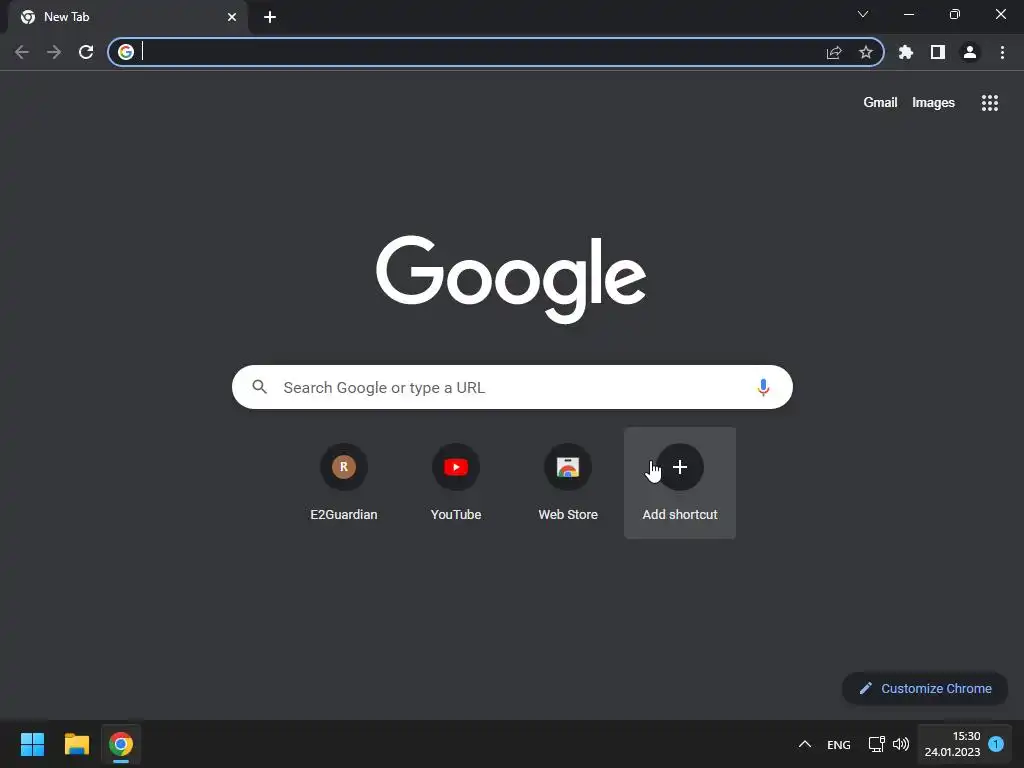The image size is (1024, 768).
Task: Share this page via the share icon
Action: [x=834, y=52]
